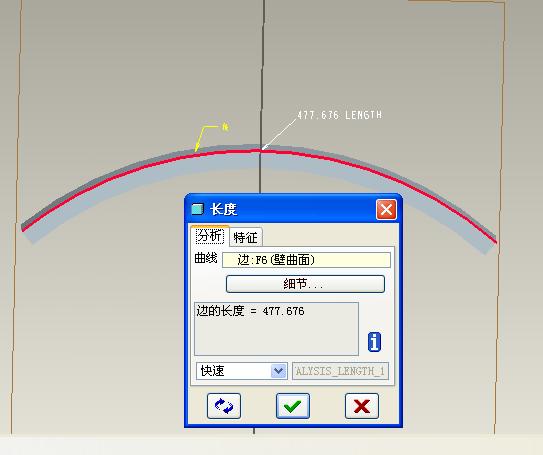Accept the length analysis with green checkmark
543x455 pixels.
click(x=293, y=406)
